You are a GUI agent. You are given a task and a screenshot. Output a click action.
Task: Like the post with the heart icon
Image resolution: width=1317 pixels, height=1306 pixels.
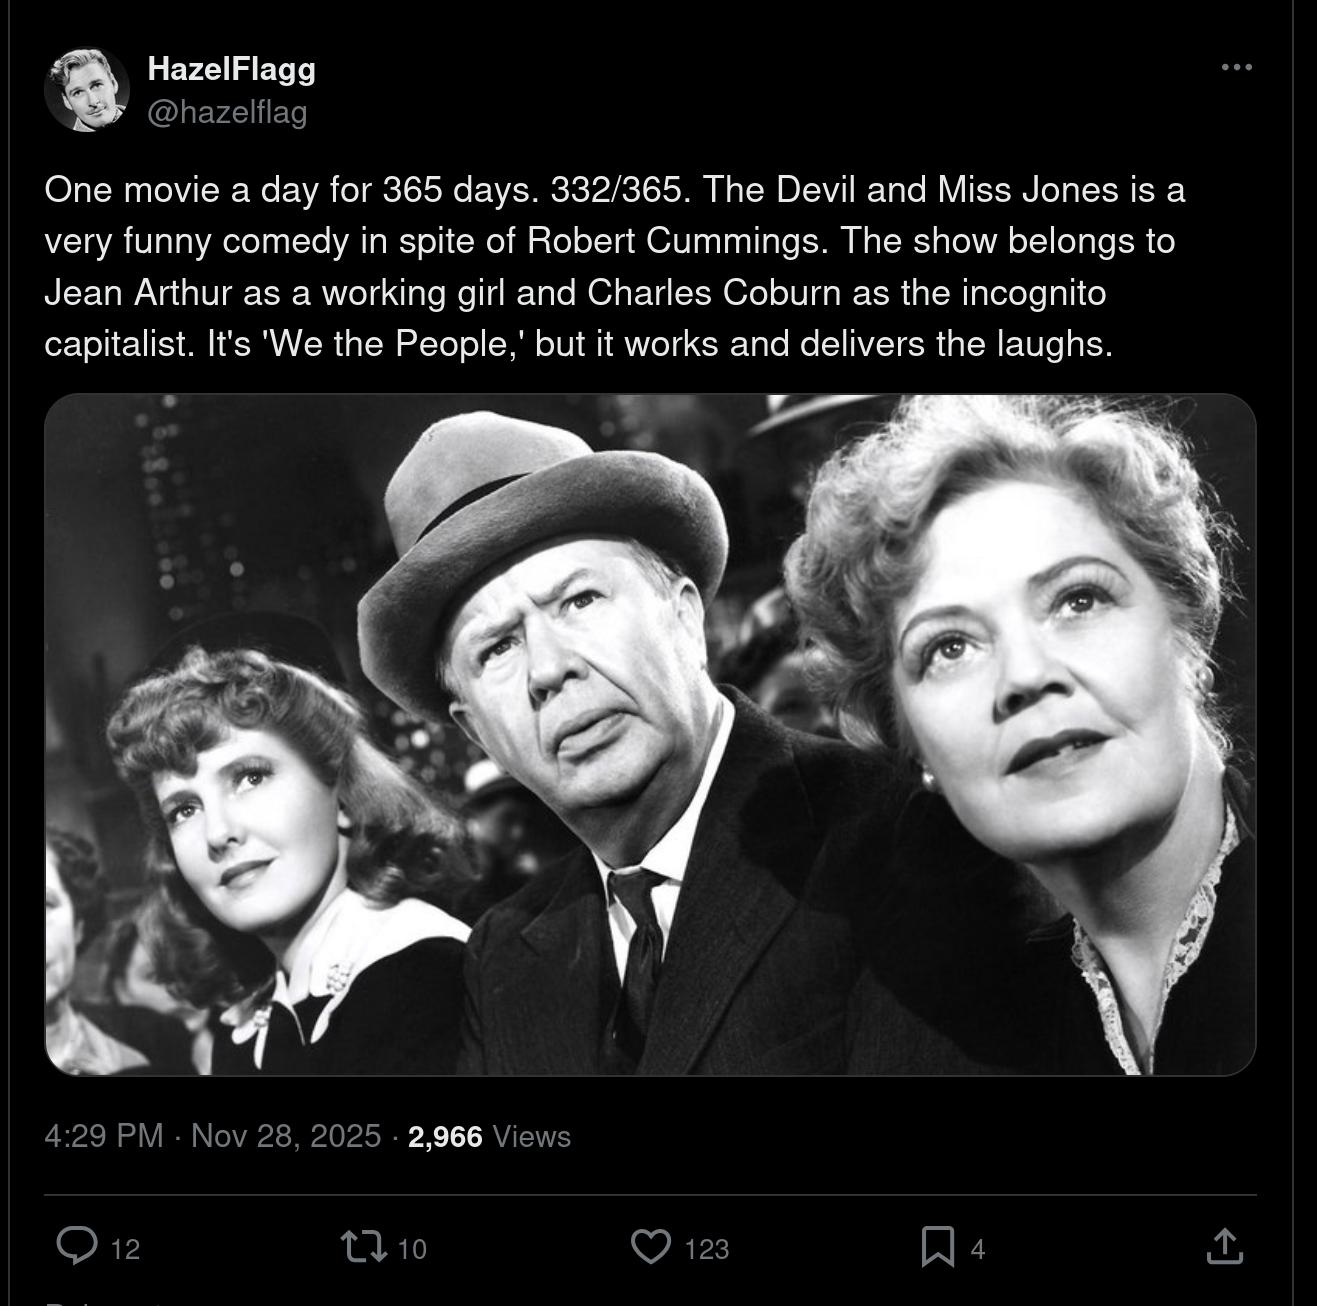coord(651,1246)
